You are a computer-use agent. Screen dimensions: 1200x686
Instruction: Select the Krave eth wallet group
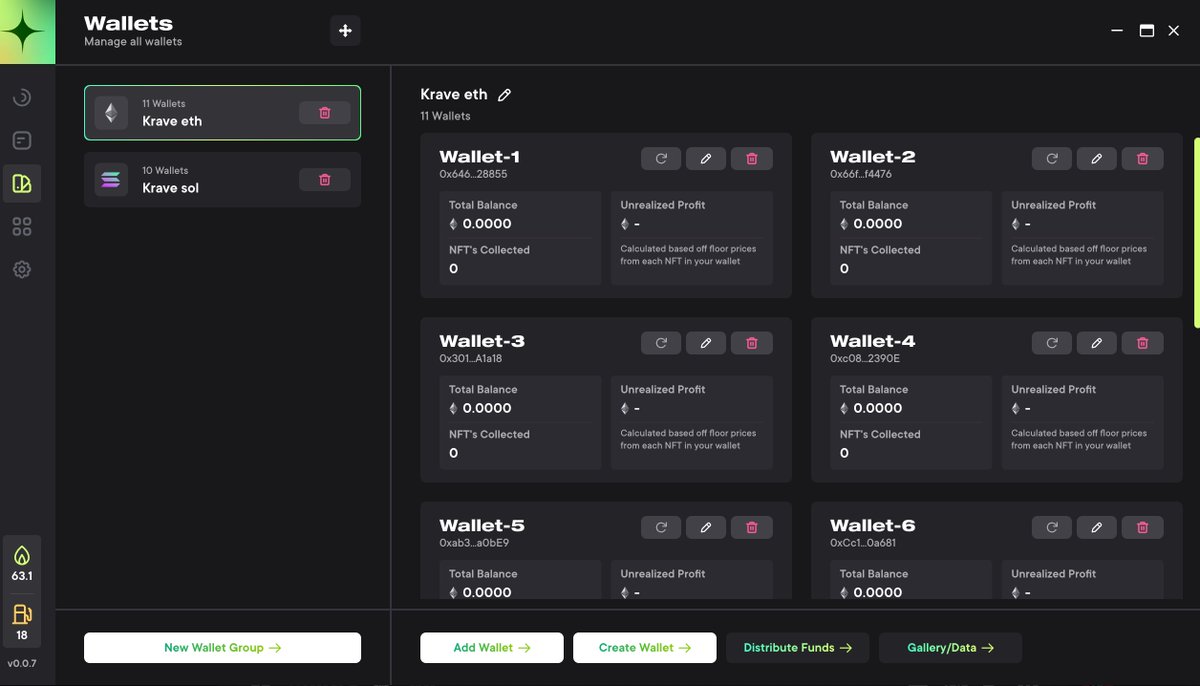[222, 113]
